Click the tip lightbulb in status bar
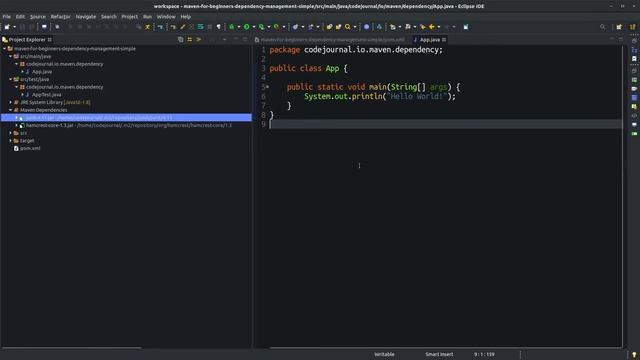Image resolution: width=640 pixels, height=360 pixels. tap(634, 355)
